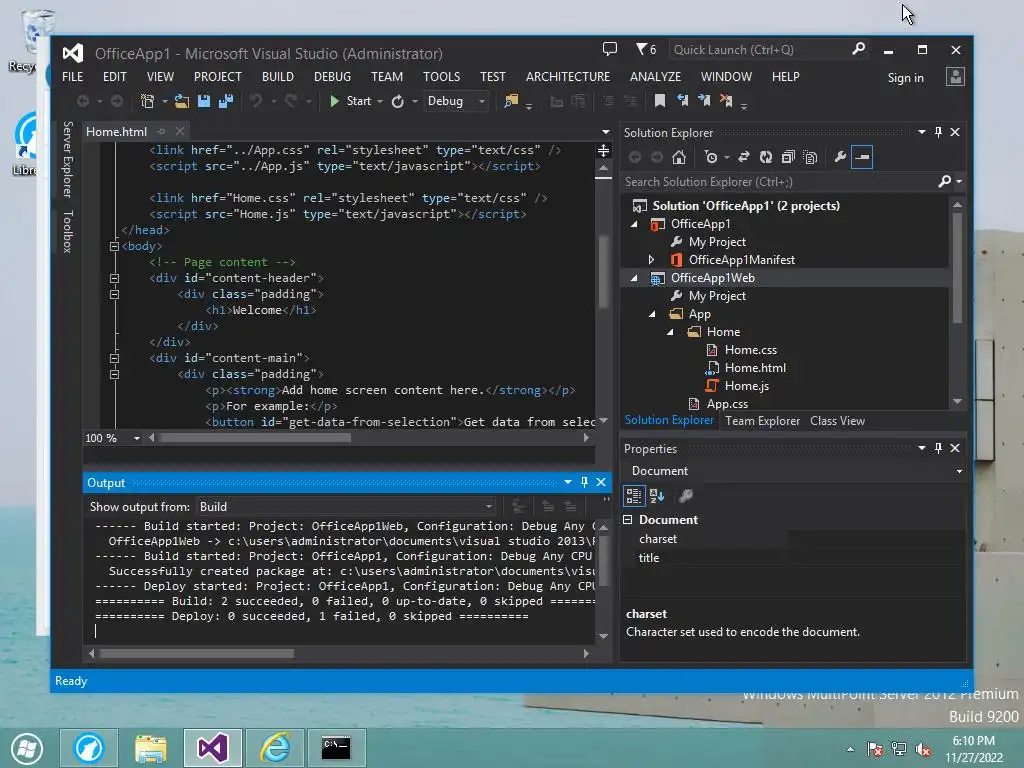The height and width of the screenshot is (768, 1024).
Task: Click the Collapse All icon in Solution Explorer
Action: (x=788, y=157)
